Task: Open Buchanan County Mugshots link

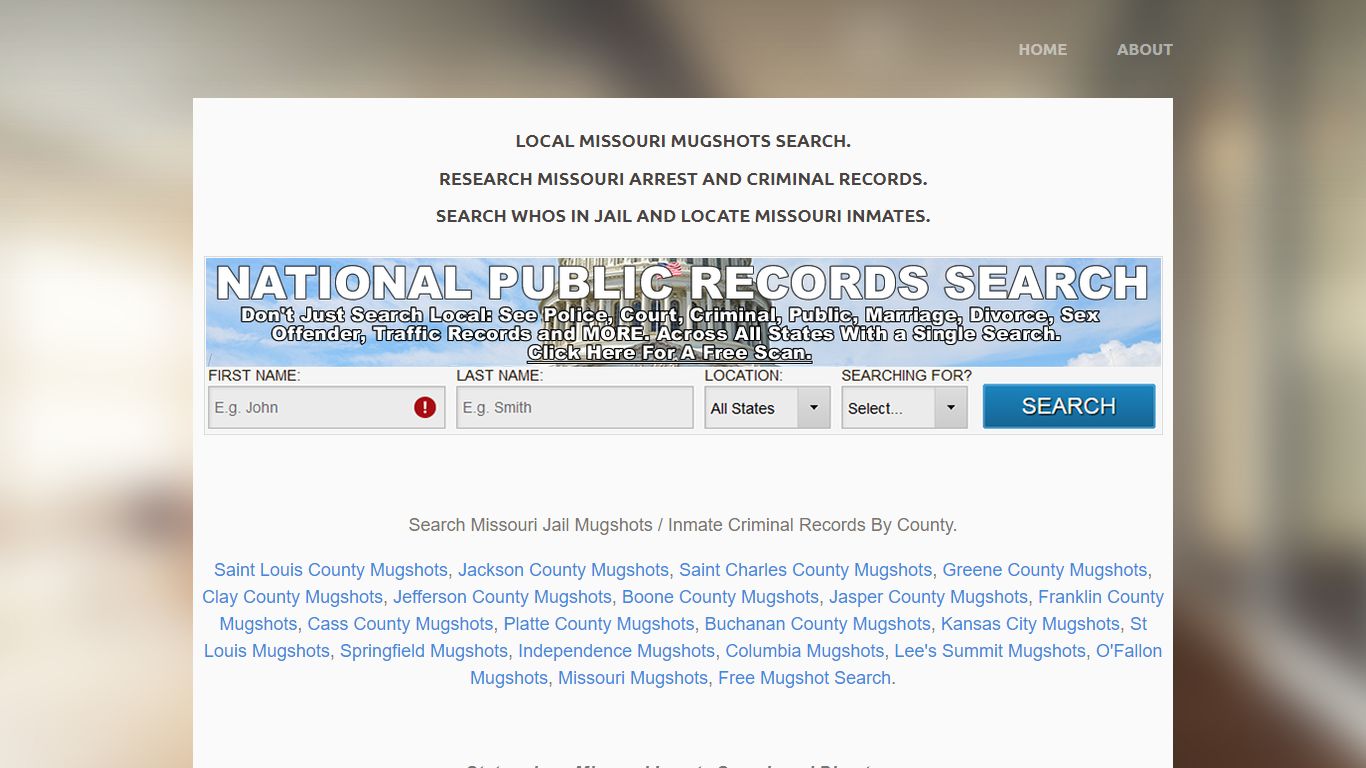Action: pos(817,624)
